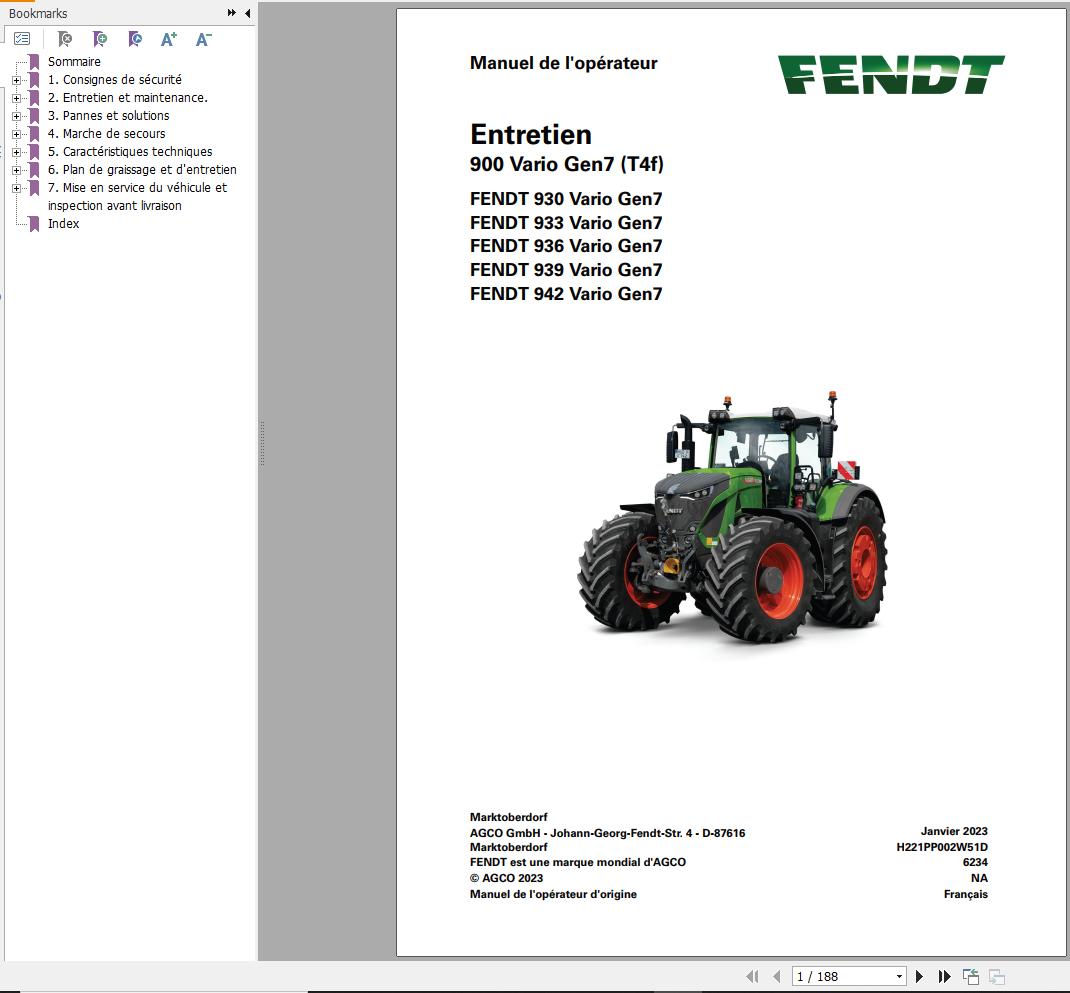Click 'FENDT 939 Vario Gen7' line
Image resolution: width=1070 pixels, height=993 pixels.
click(x=566, y=270)
